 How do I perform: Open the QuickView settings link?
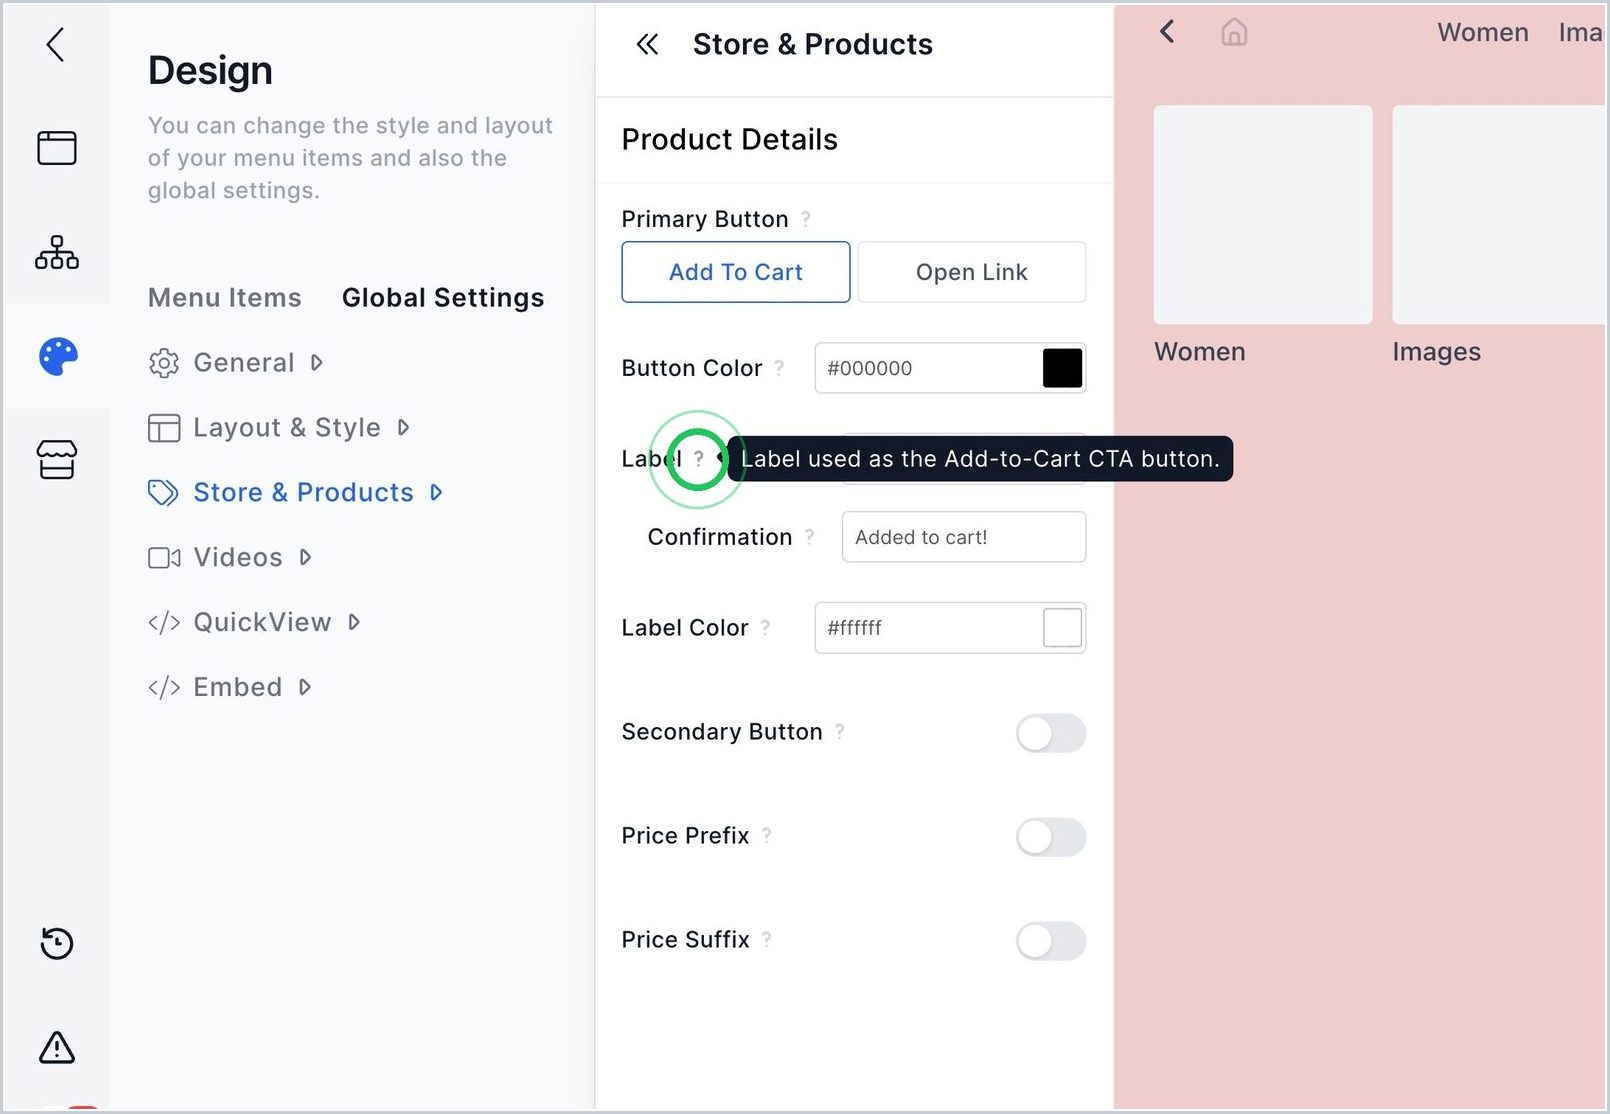262,623
